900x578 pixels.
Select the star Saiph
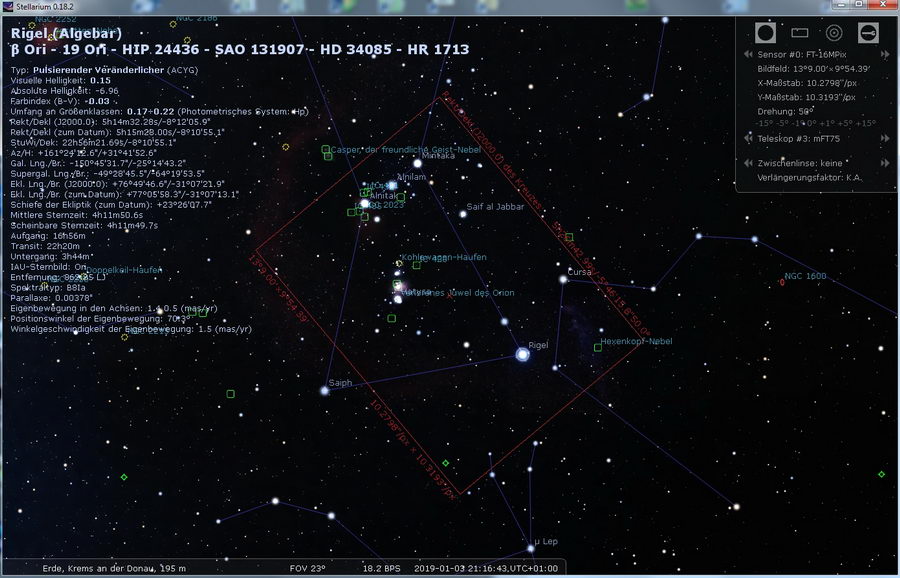[324, 390]
